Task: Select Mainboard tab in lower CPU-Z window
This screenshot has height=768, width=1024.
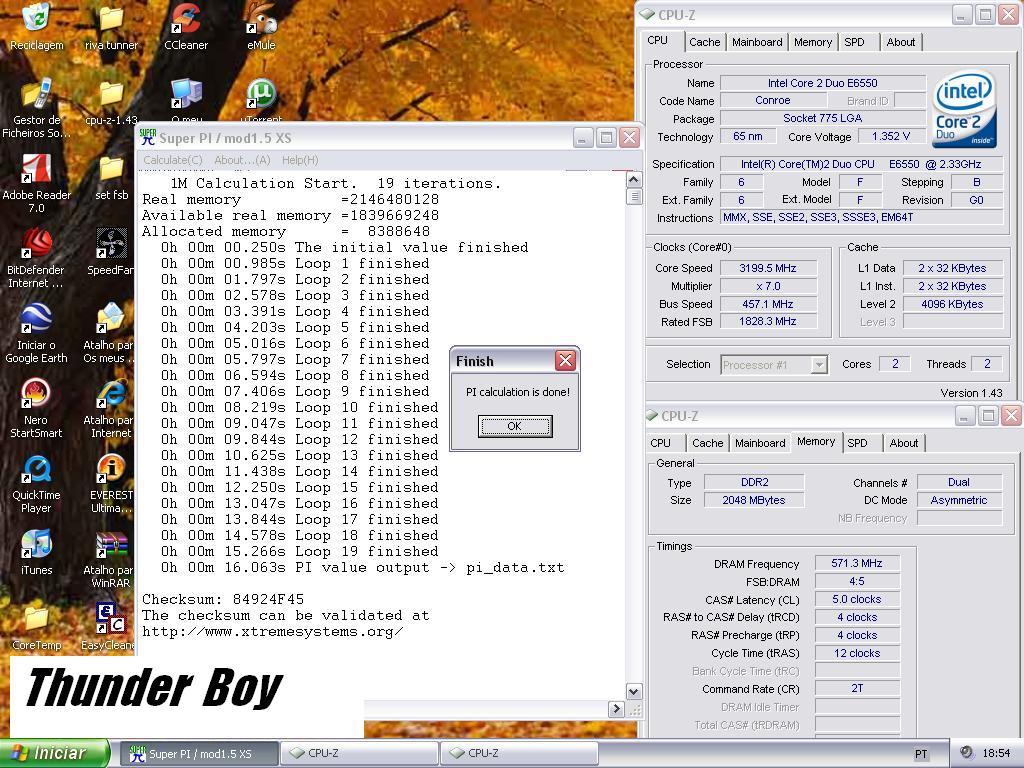Action: tap(760, 443)
